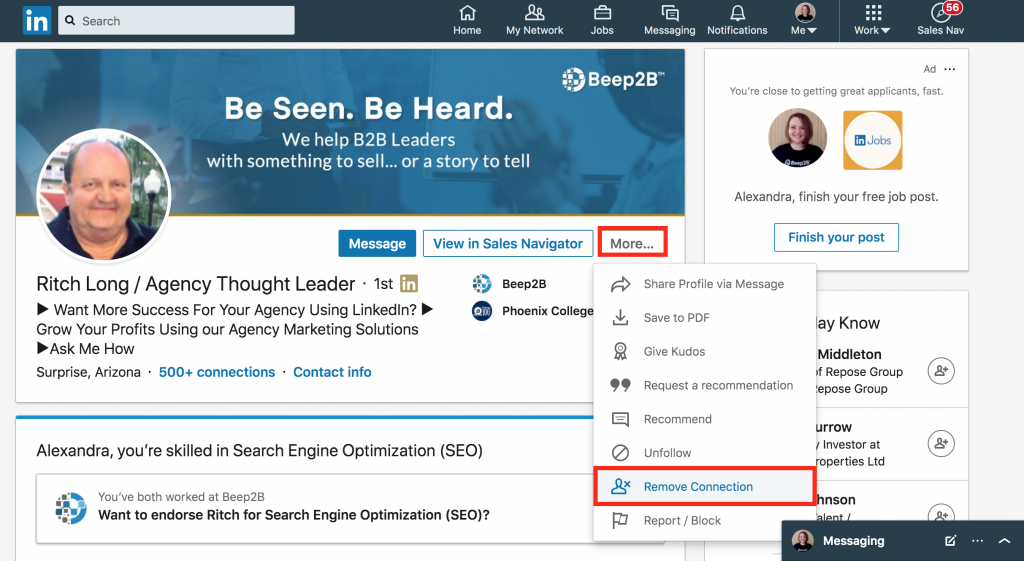Open Ritch Long's profile photo
The width and height of the screenshot is (1024, 561).
pos(104,195)
